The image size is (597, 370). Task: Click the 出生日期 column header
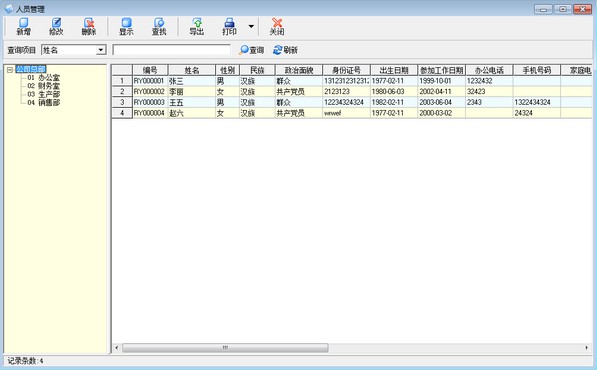coord(394,70)
